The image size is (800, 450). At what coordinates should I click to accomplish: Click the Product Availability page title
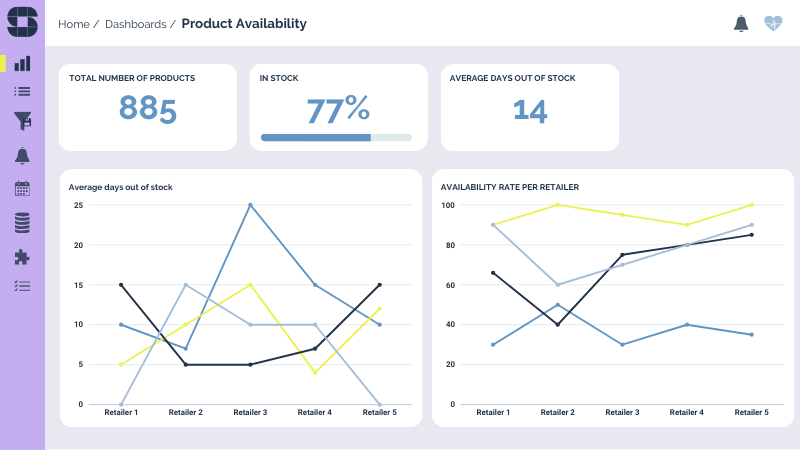coord(244,24)
